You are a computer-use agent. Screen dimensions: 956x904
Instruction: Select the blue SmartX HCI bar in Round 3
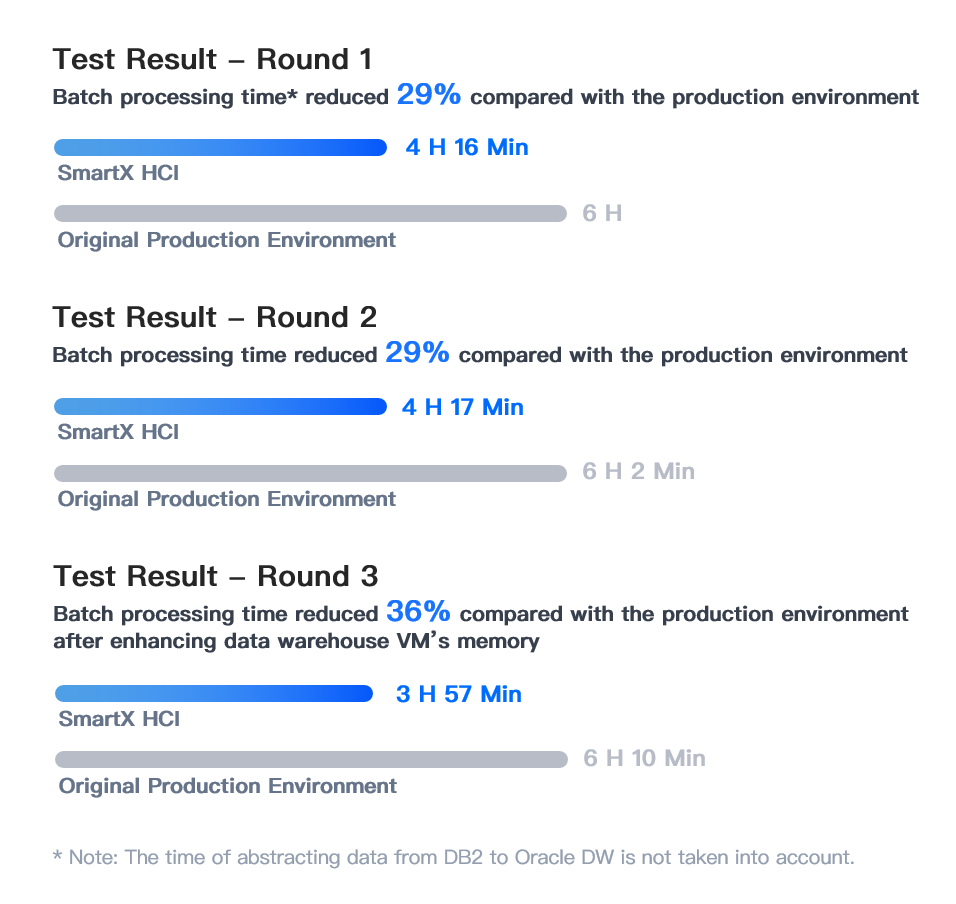pyautogui.click(x=214, y=694)
